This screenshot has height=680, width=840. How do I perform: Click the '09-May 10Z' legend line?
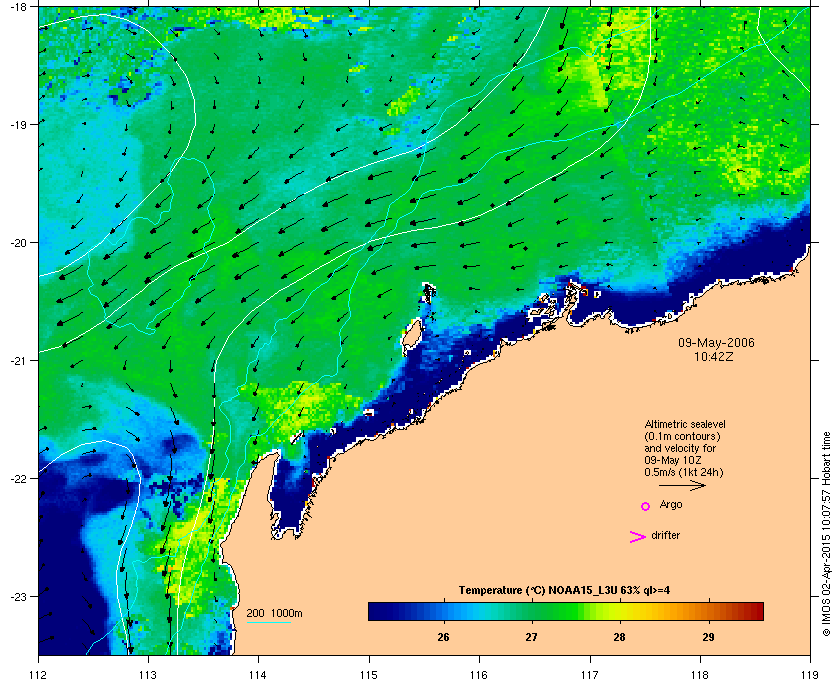[673, 460]
